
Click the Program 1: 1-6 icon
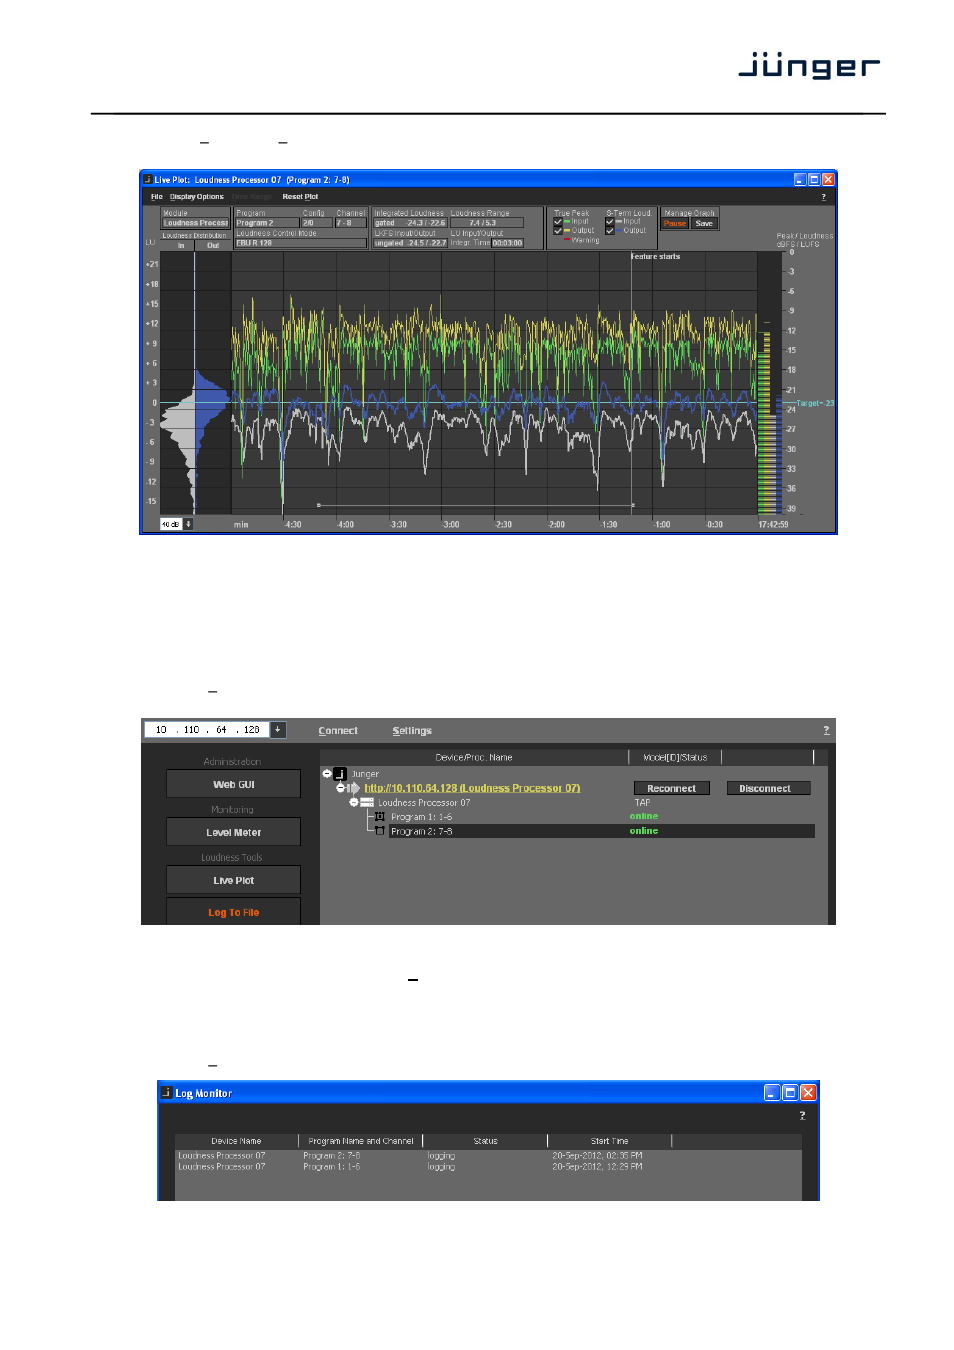380,817
